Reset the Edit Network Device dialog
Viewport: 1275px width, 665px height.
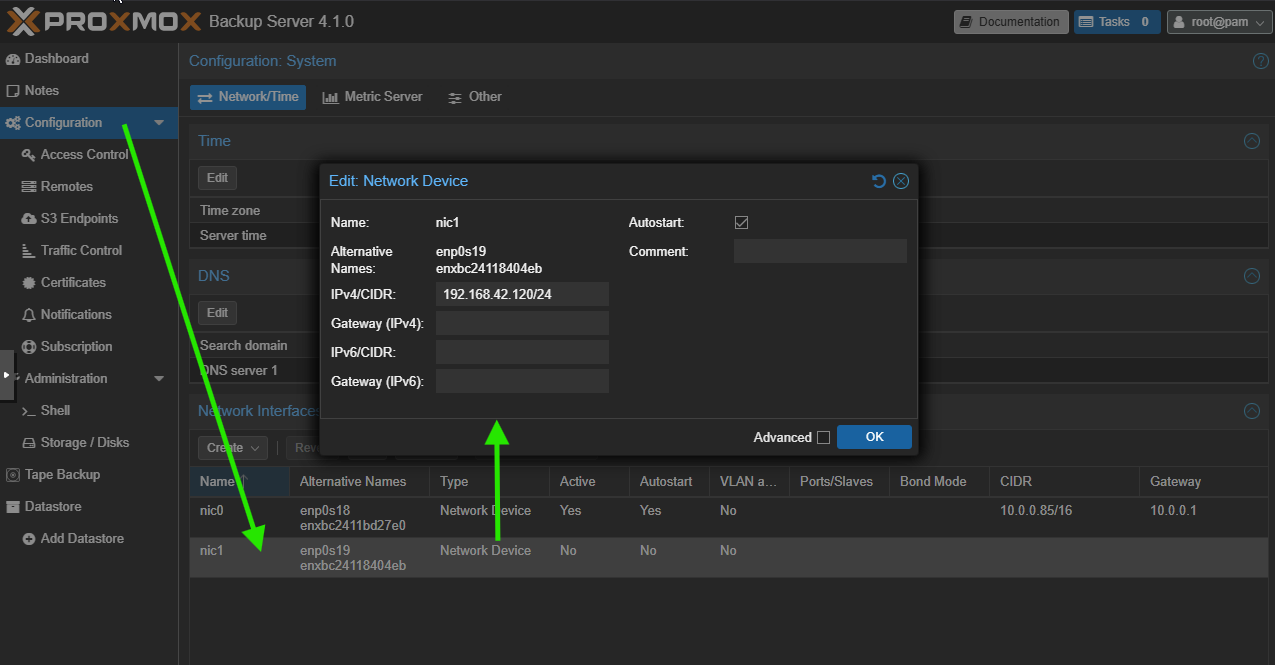click(879, 181)
